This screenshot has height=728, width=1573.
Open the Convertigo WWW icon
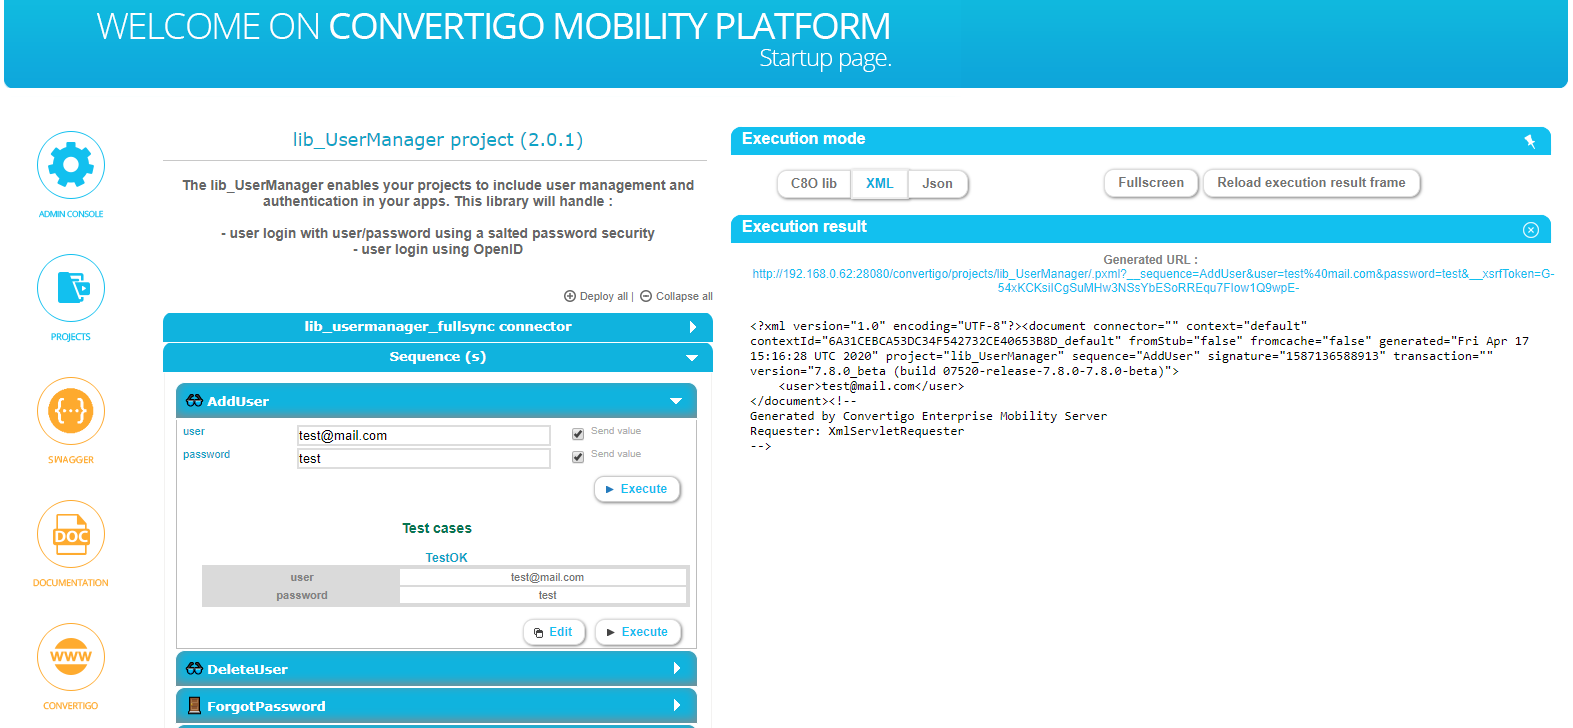(x=71, y=657)
